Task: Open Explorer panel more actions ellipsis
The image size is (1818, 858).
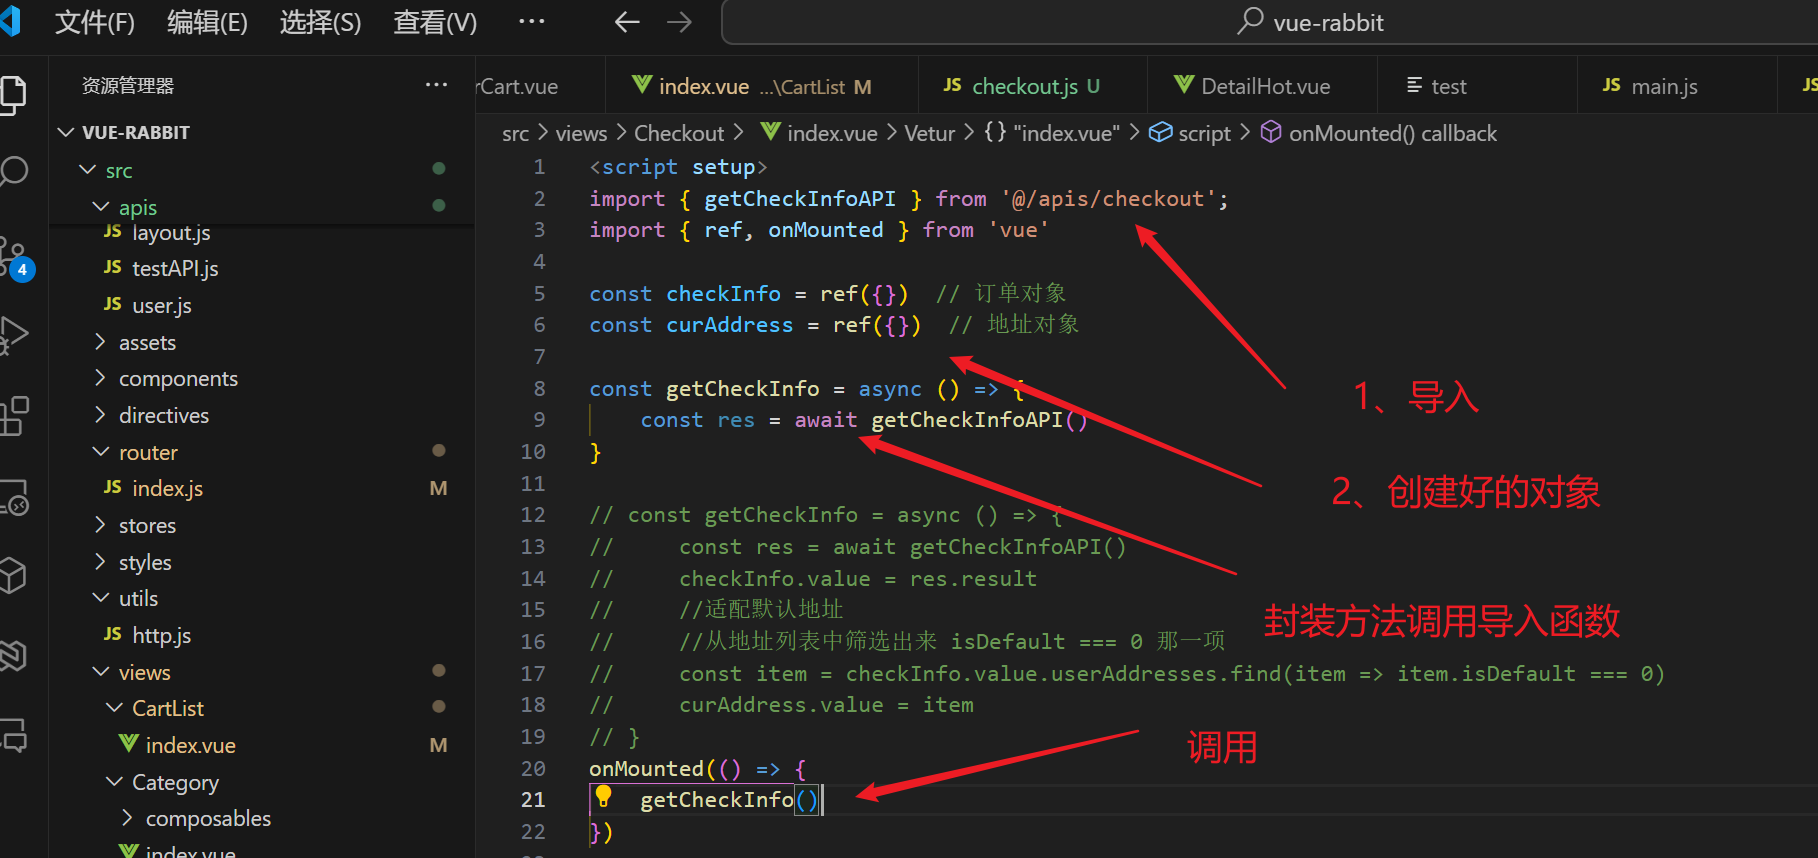Action: [x=436, y=85]
